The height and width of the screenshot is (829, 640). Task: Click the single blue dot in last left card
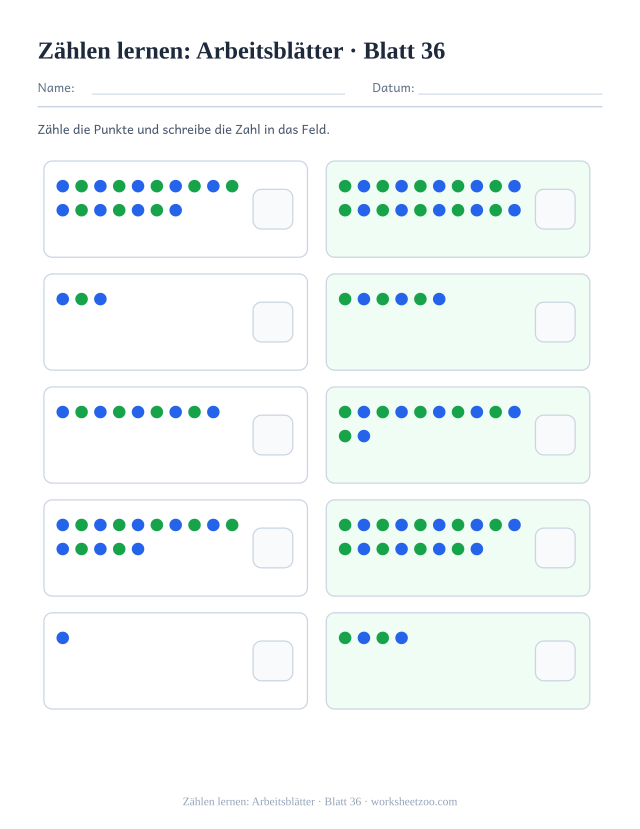[63, 638]
